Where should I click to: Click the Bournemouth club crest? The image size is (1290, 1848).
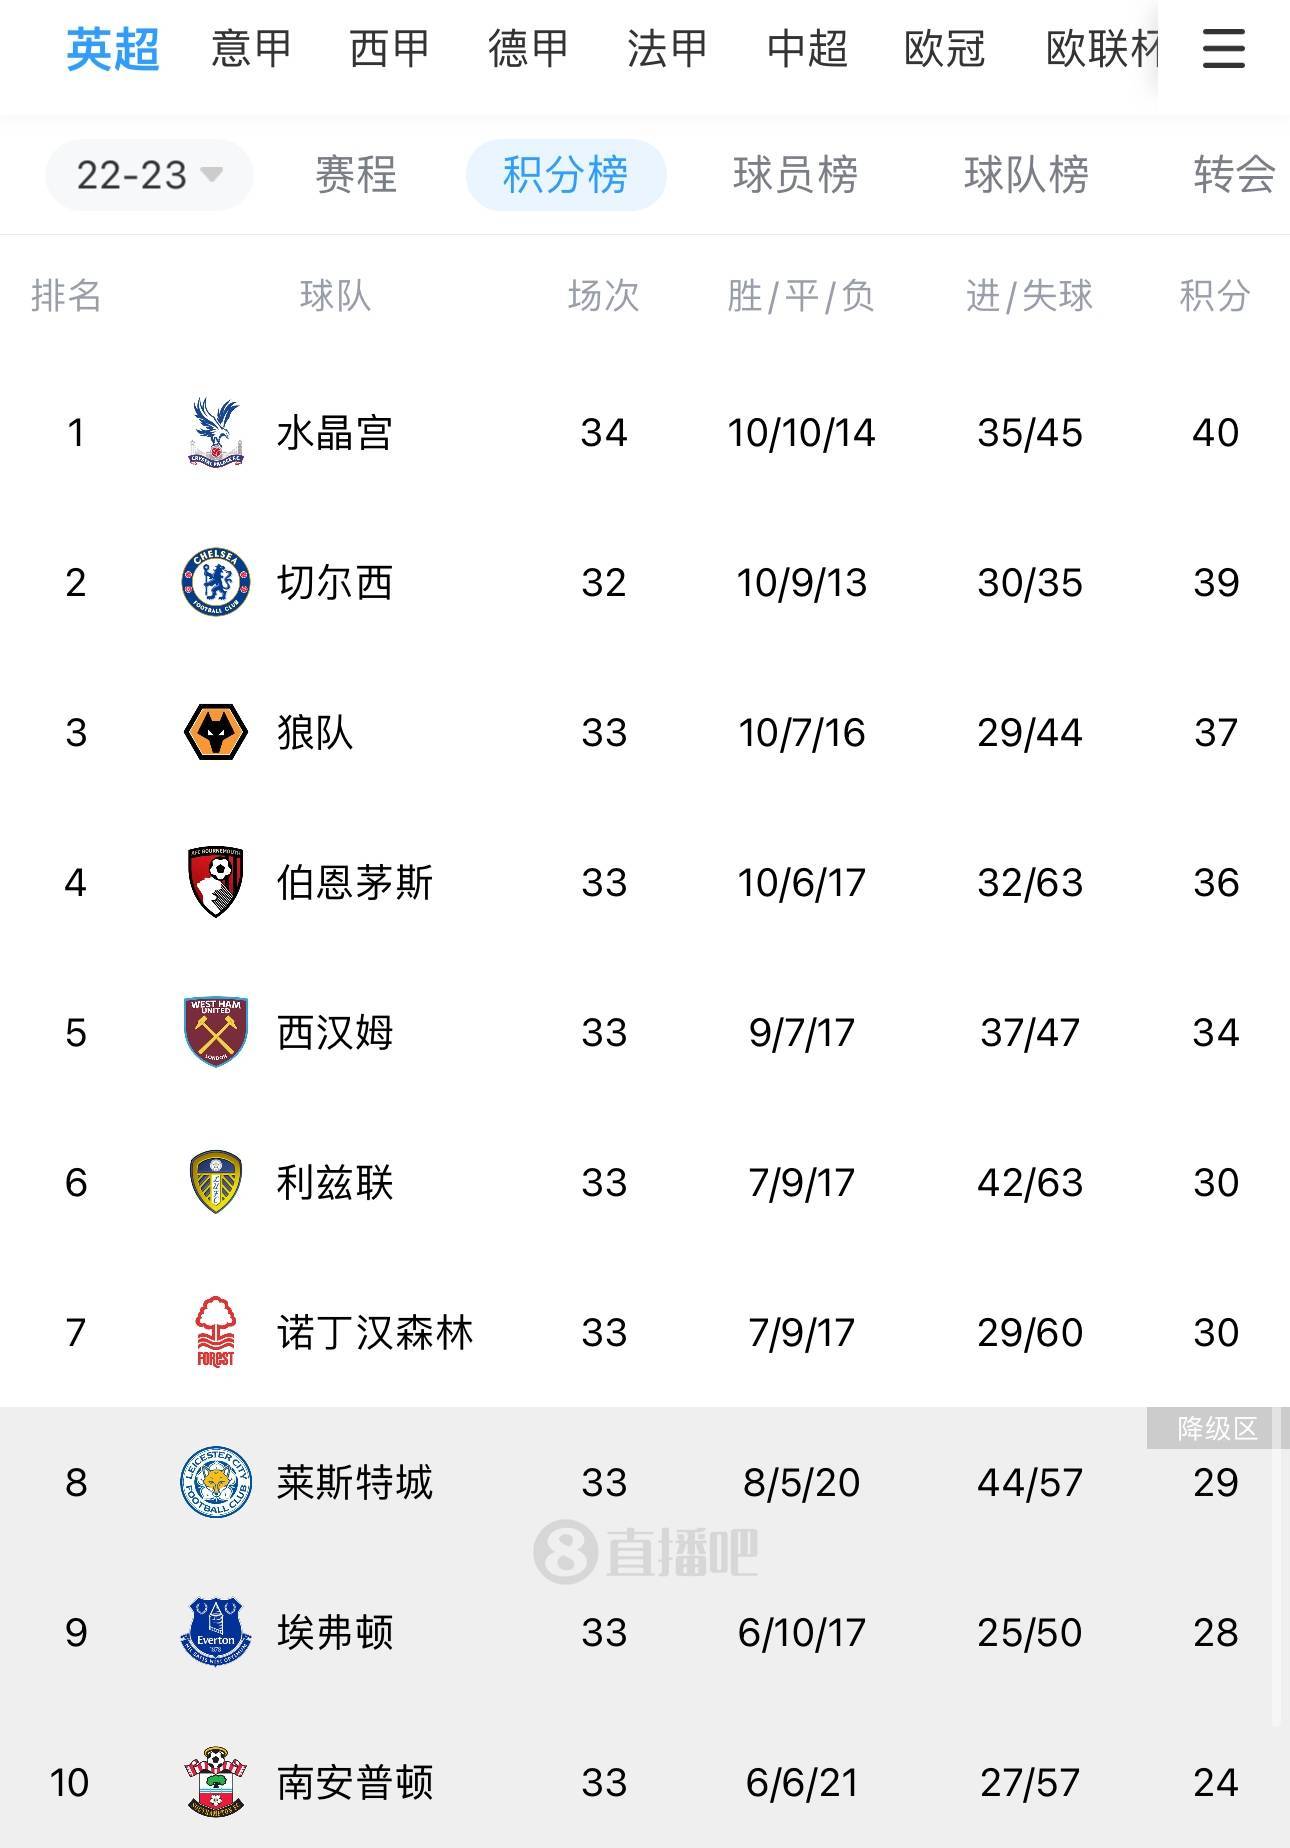[x=216, y=882]
